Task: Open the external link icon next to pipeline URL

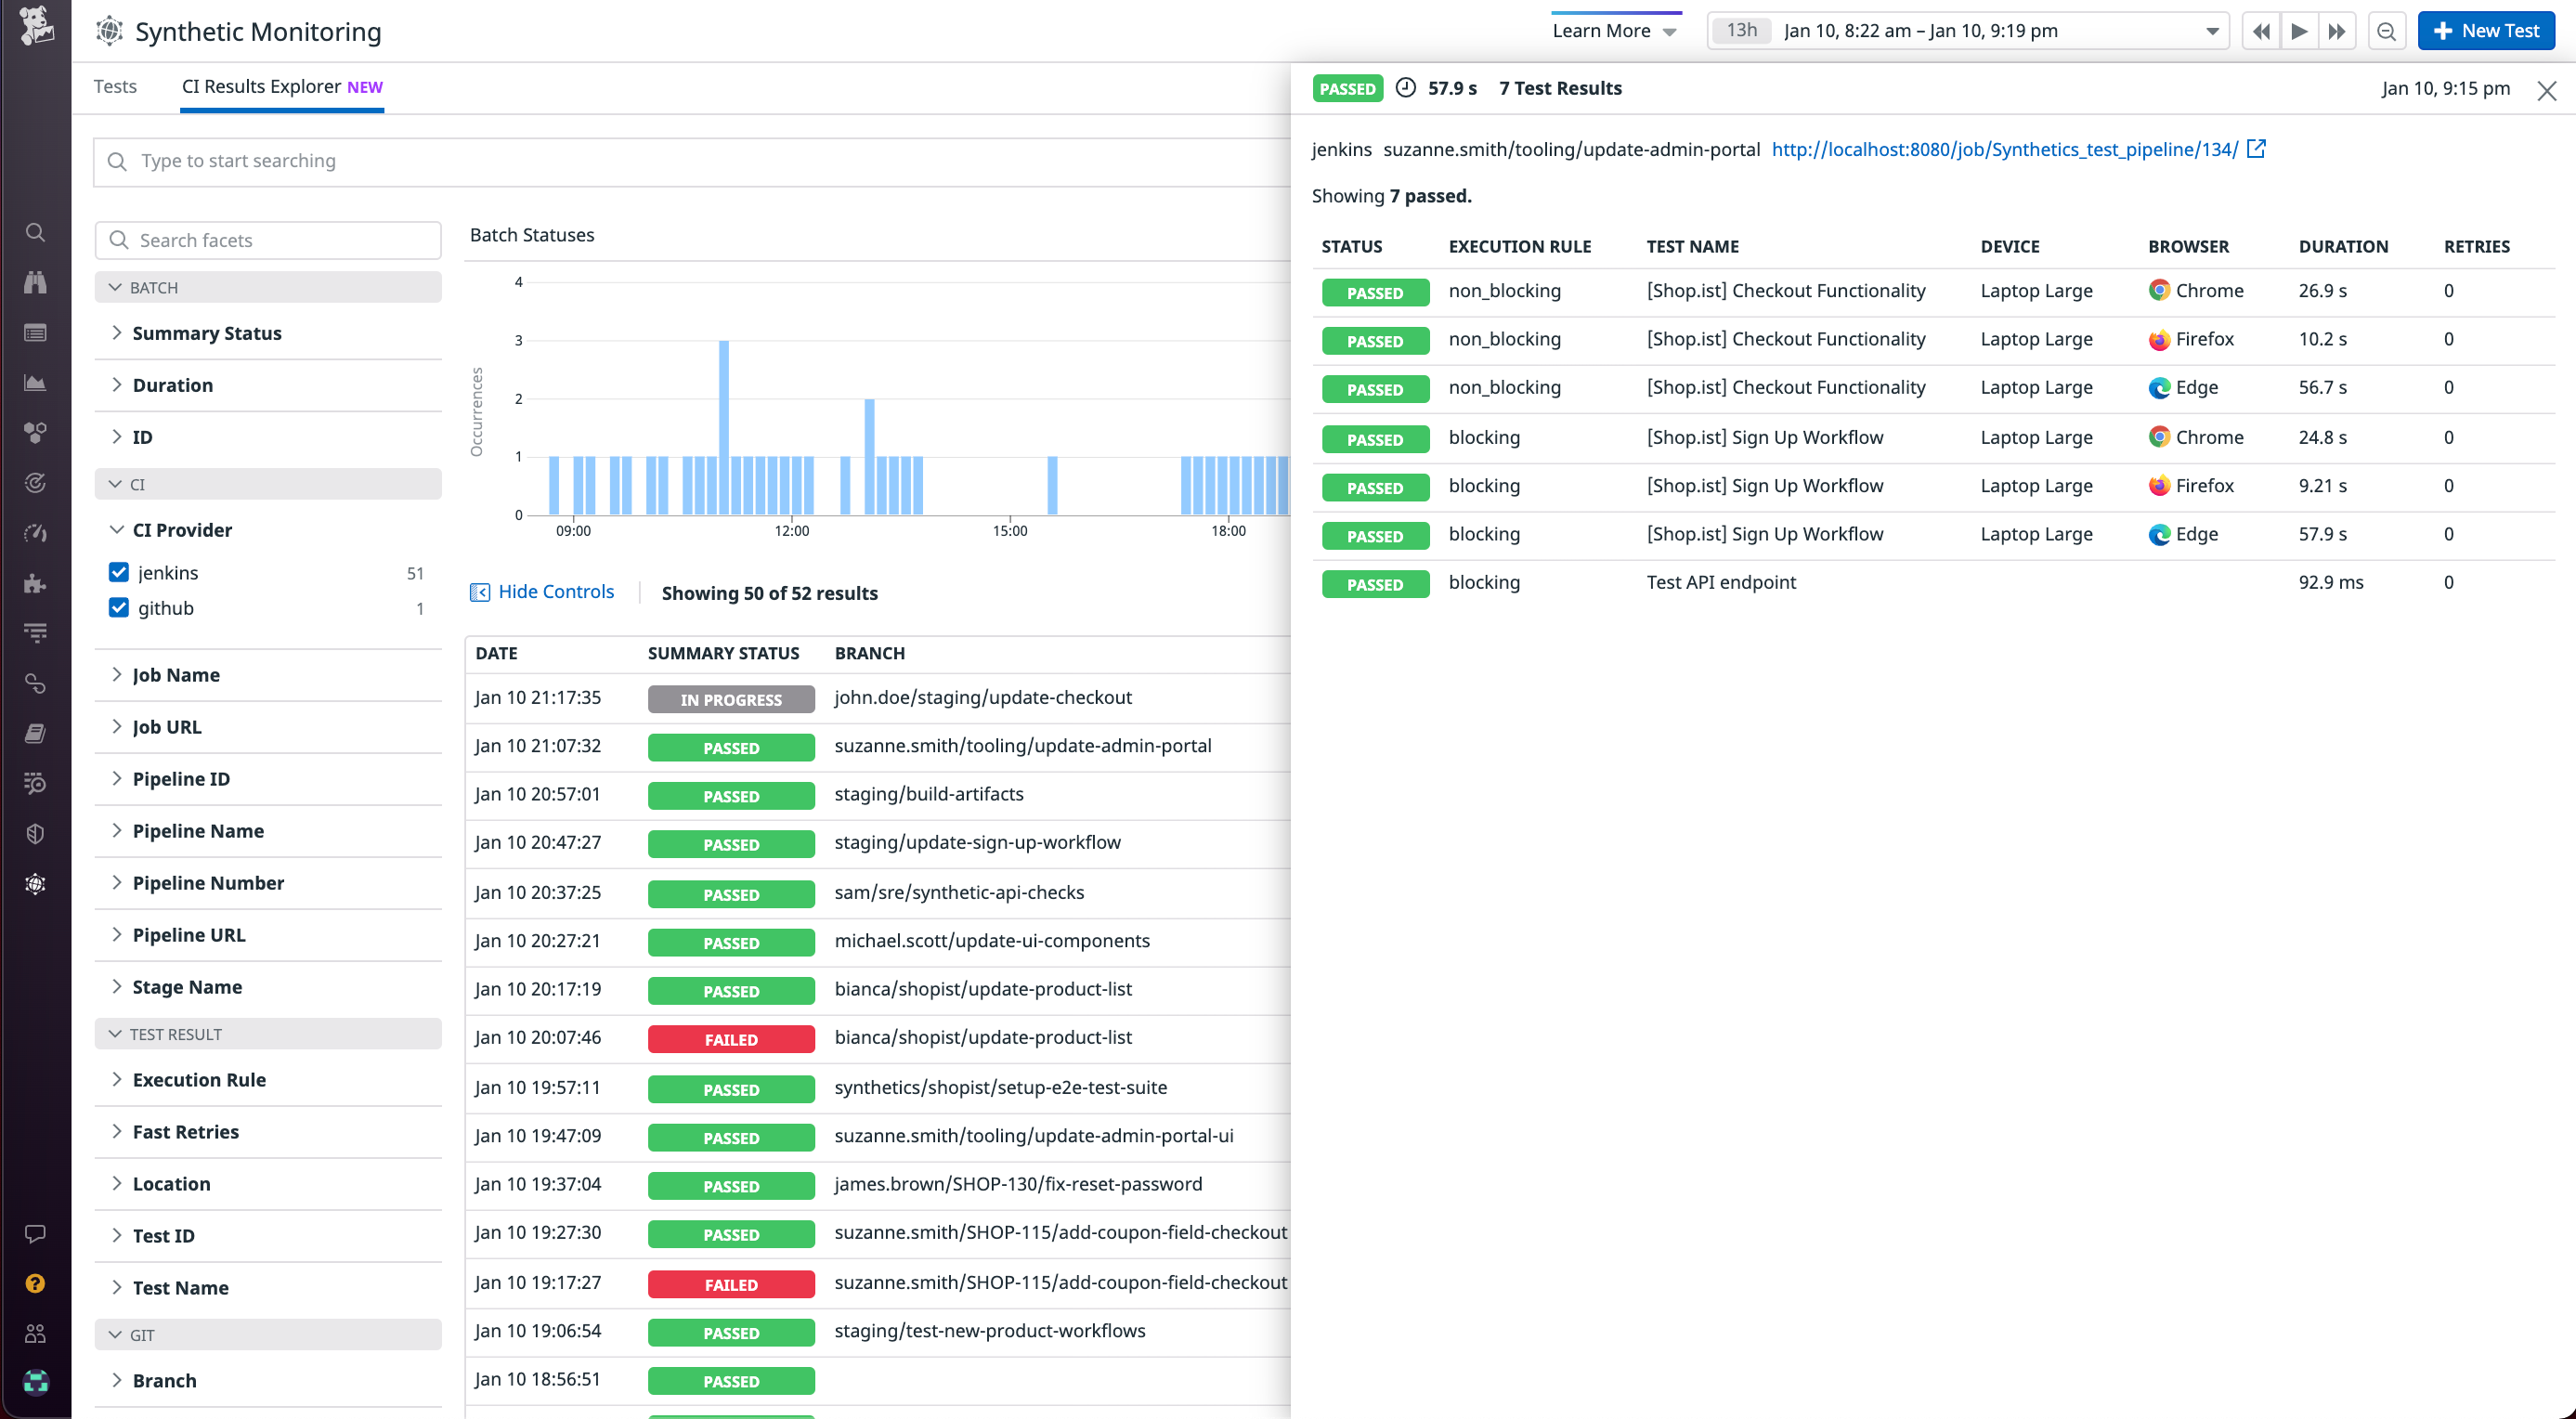Action: tap(2257, 148)
